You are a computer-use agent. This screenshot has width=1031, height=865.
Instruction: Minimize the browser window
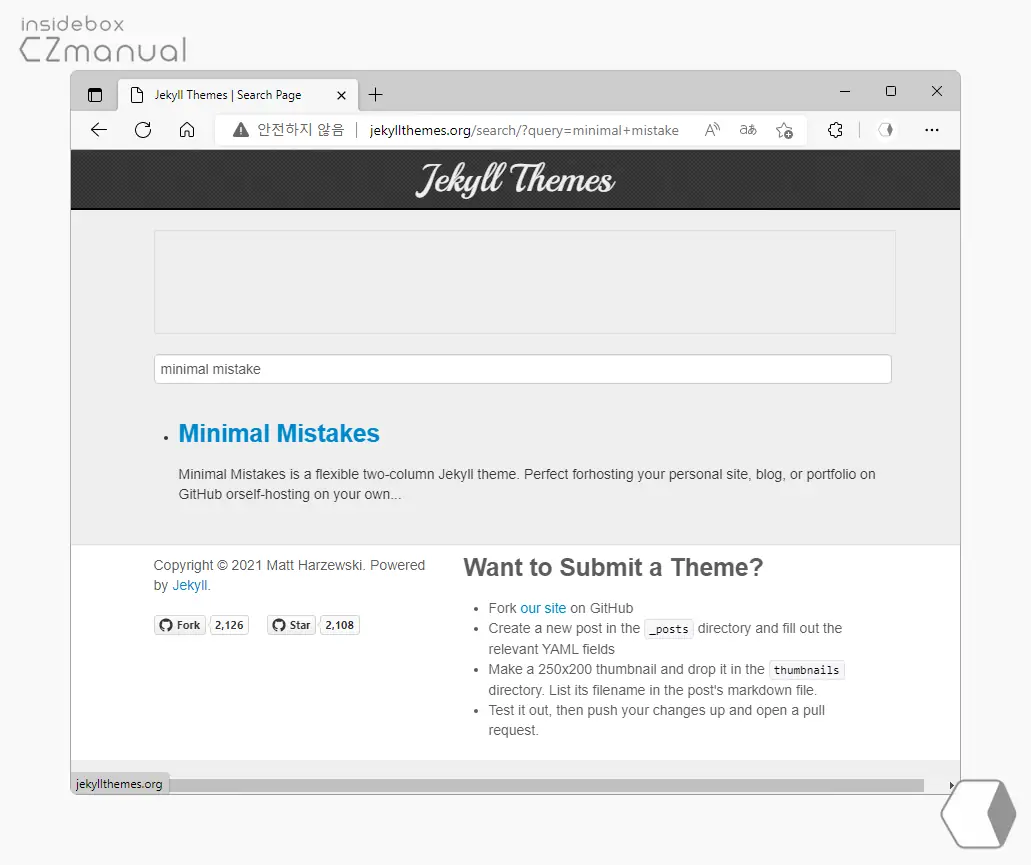coord(845,91)
